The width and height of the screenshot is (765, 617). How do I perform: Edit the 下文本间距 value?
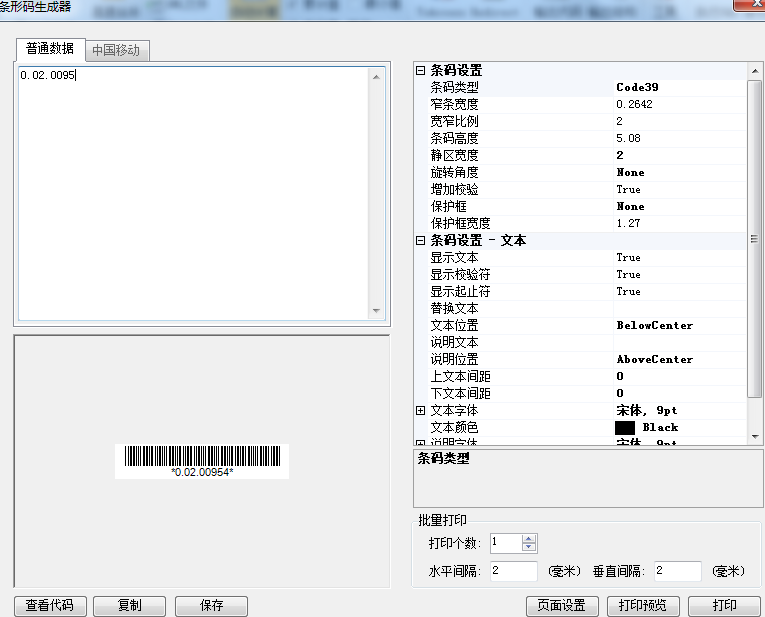(680, 394)
